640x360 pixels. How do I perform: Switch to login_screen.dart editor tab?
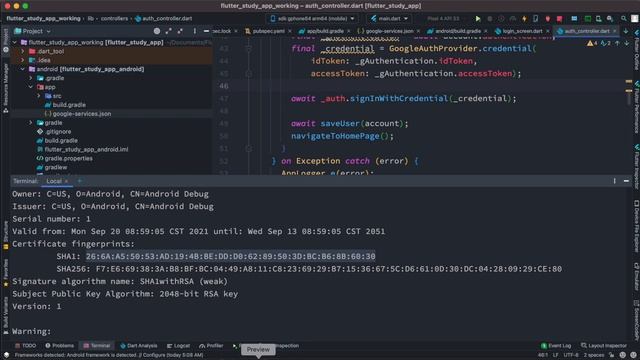[522, 31]
